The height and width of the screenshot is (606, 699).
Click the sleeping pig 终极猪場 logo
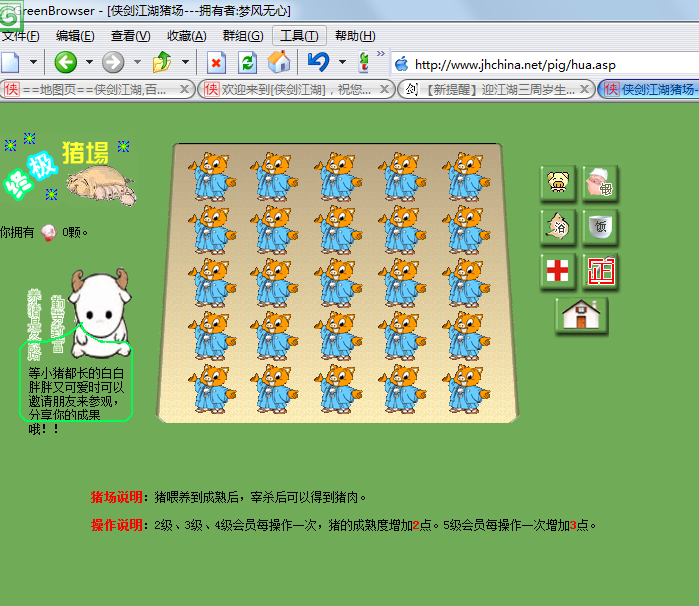pyautogui.click(x=69, y=169)
